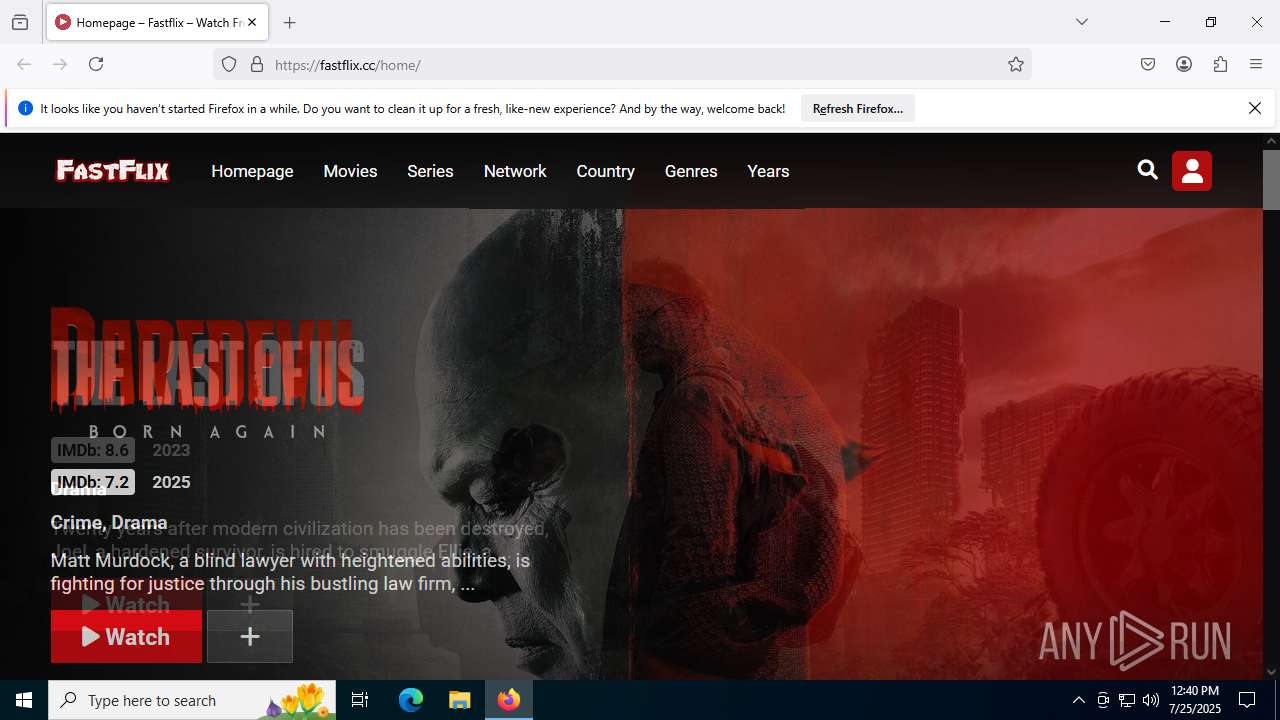1280x720 pixels.
Task: Open the network status tray icon
Action: pos(1127,700)
